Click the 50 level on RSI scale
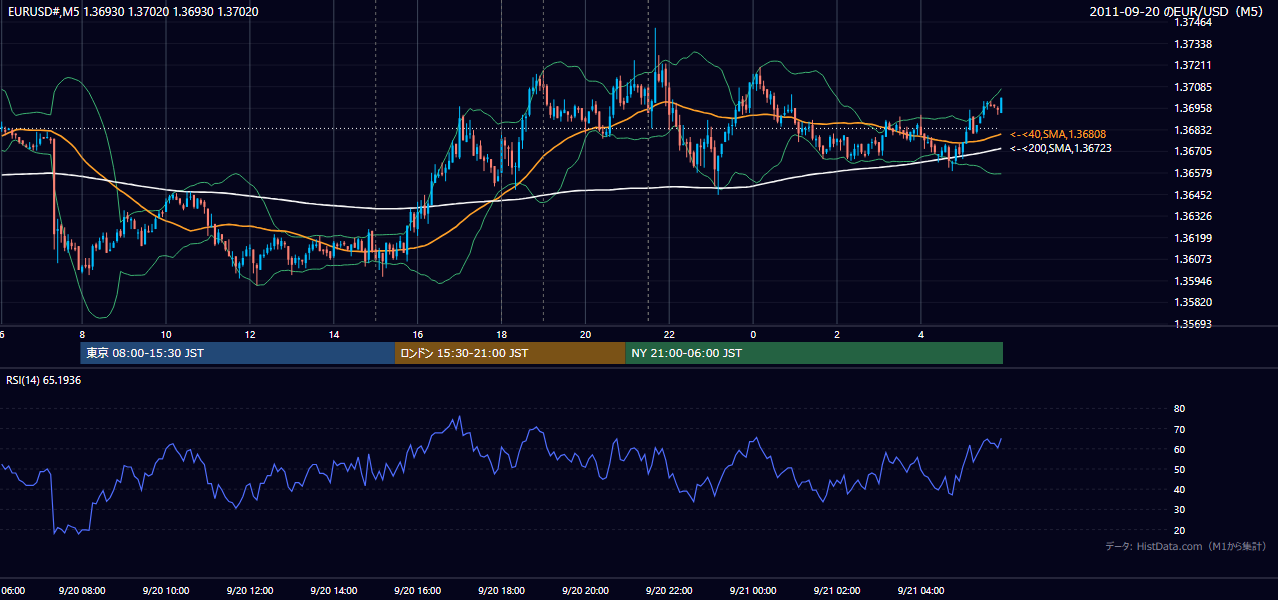This screenshot has height=600, width=1278. click(1179, 469)
